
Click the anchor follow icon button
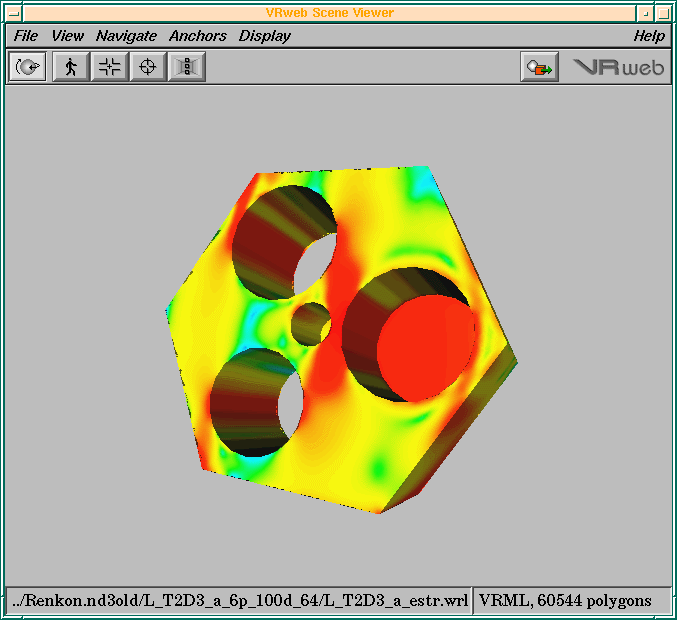539,66
